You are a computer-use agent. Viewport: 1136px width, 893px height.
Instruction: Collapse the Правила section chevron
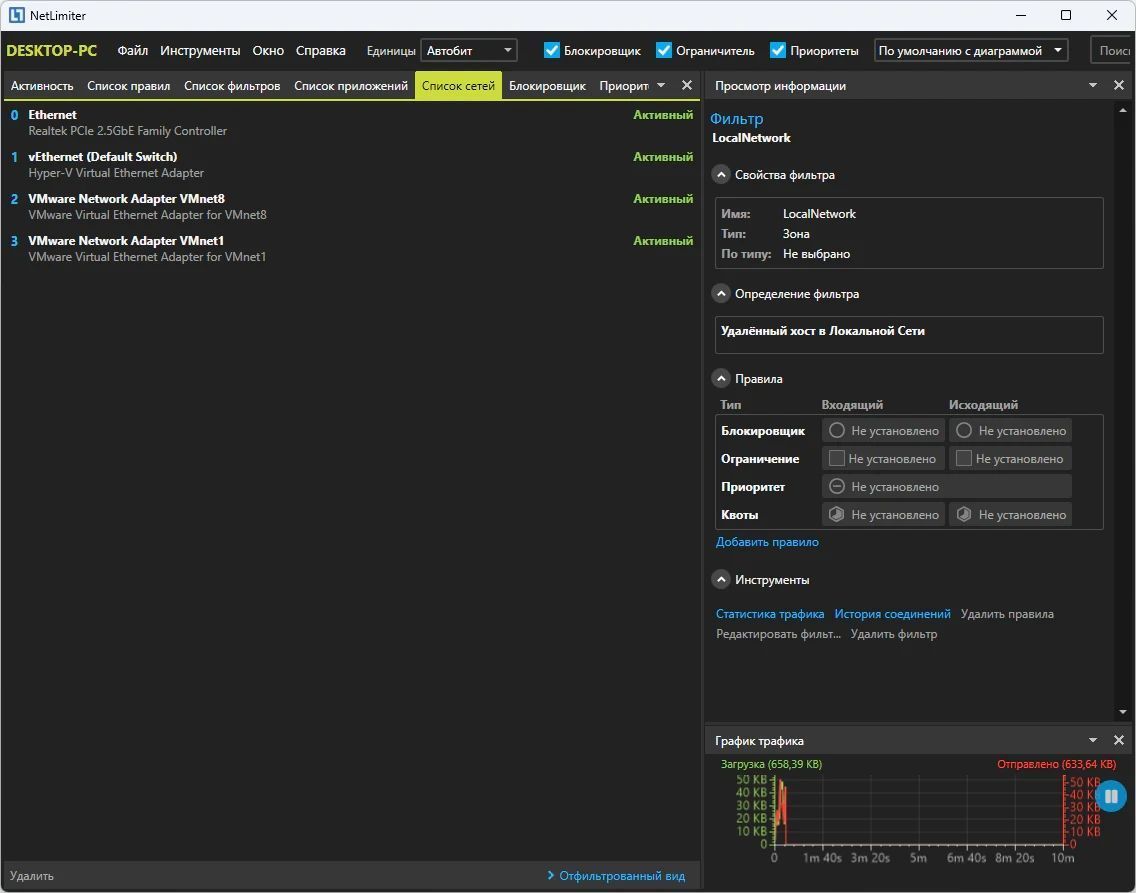[x=721, y=378]
